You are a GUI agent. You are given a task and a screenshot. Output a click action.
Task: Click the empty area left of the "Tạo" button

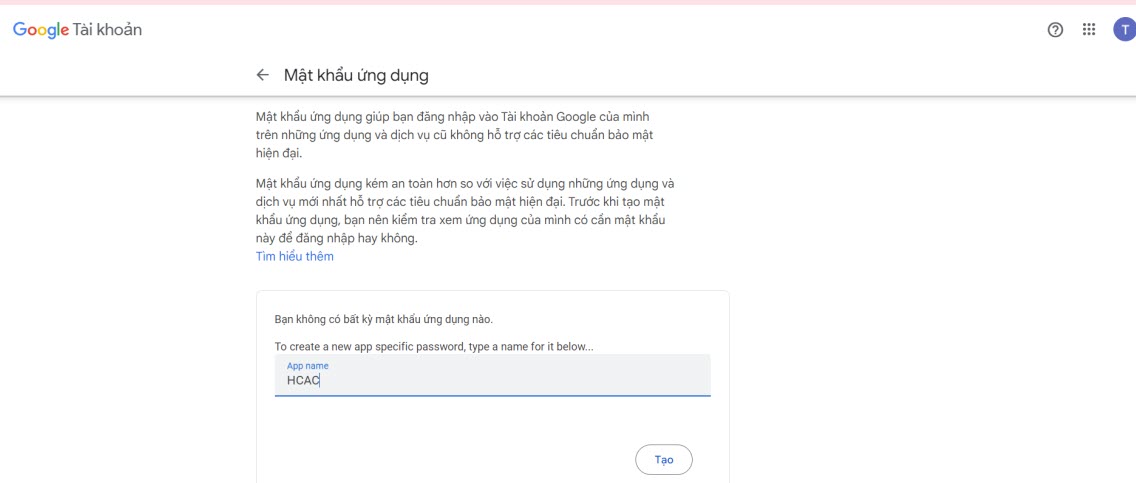click(x=450, y=460)
